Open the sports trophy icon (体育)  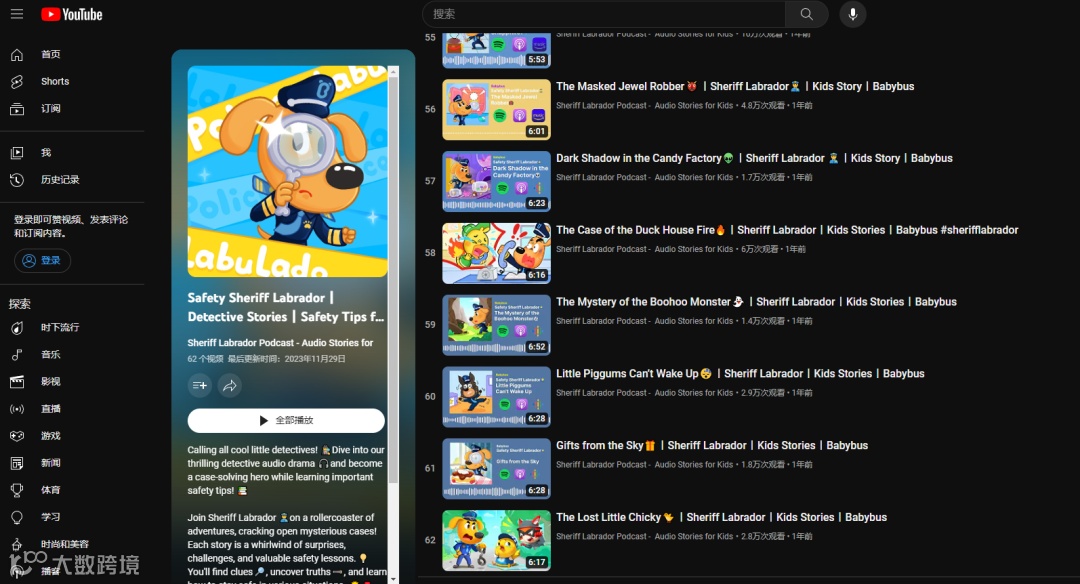coord(17,490)
